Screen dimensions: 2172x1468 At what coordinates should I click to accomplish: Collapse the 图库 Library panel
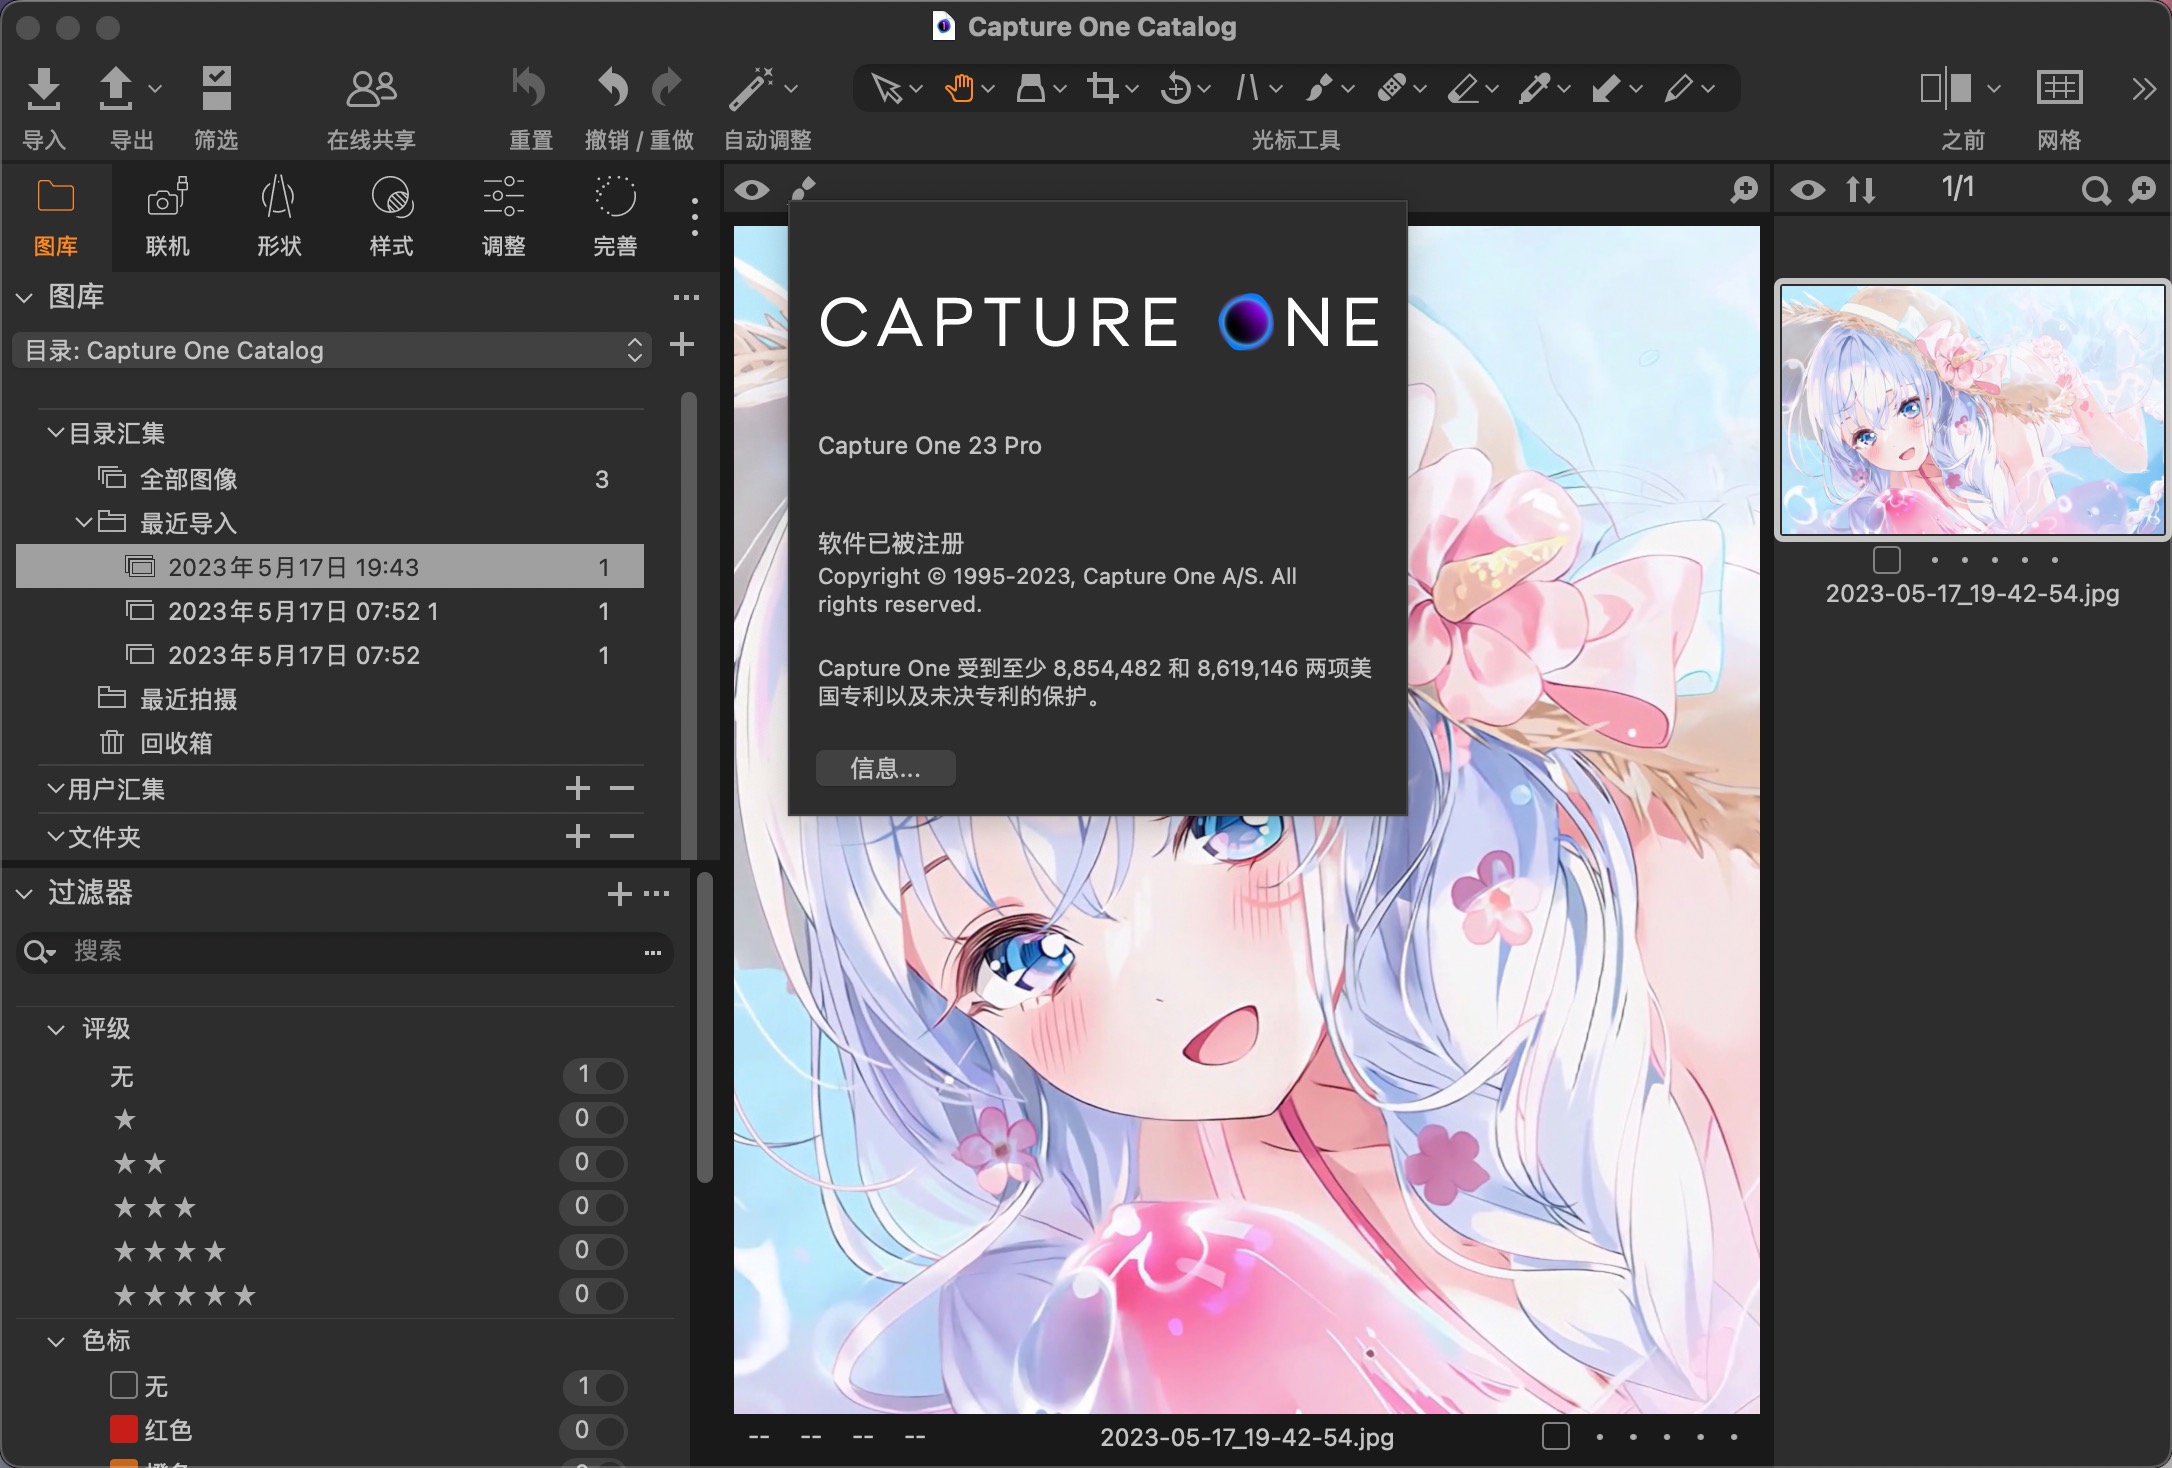(25, 297)
